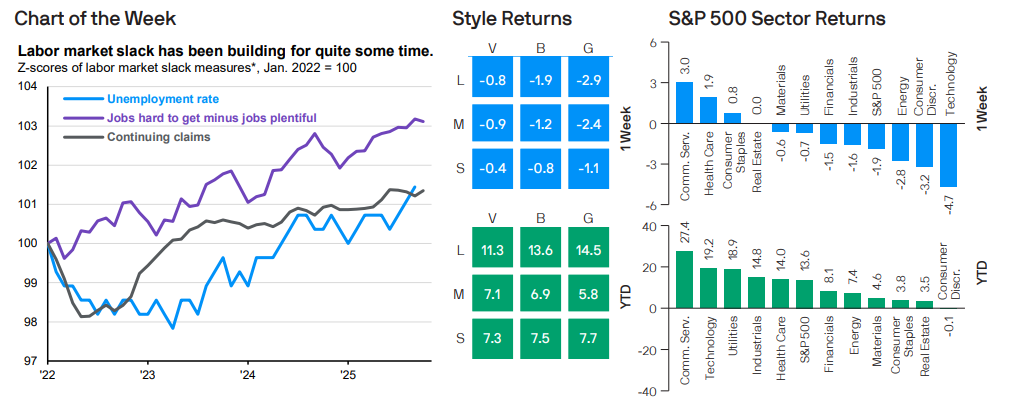Click the Comm. Serv. 1-week bar labeled 3.0
The height and width of the screenshot is (402, 1026).
(685, 103)
